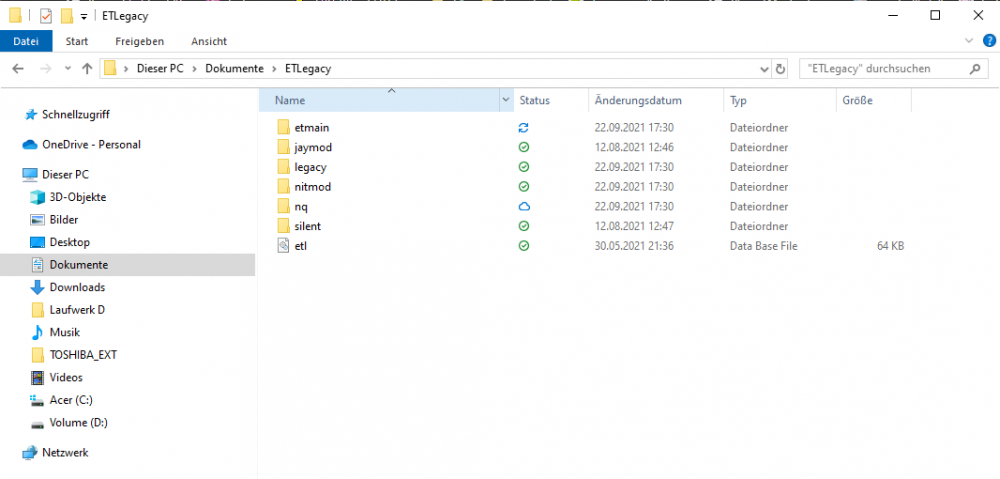Screen dimensions: 1000x479
Task: Expand the address bar history dropdown
Action: coord(765,69)
